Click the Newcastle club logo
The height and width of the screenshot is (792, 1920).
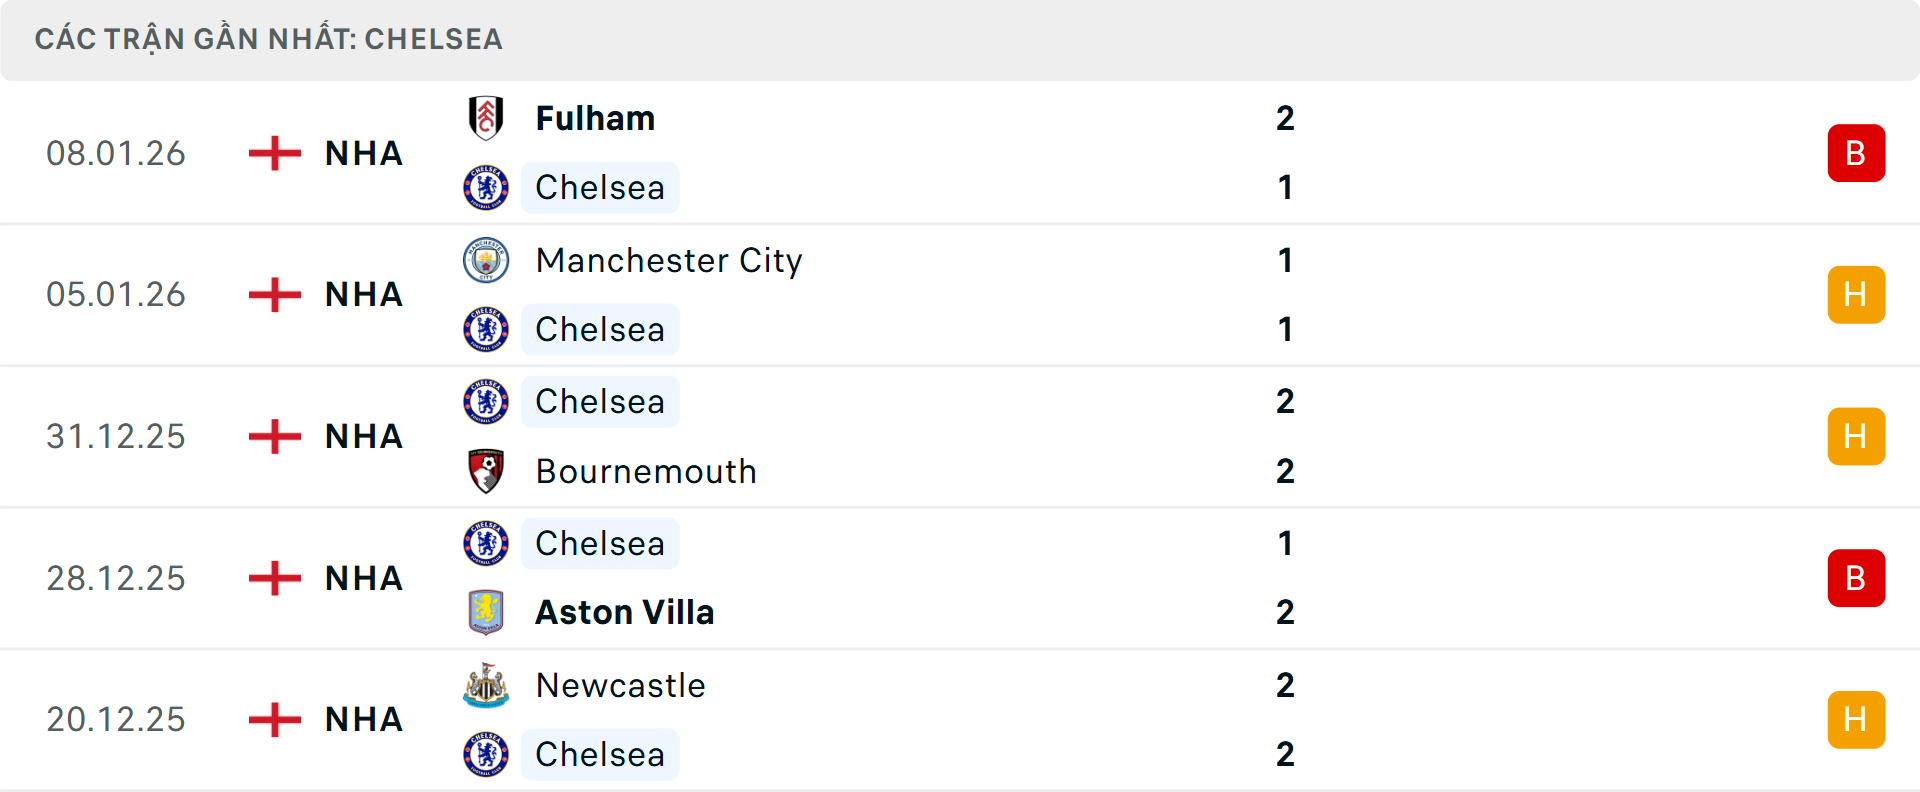(x=486, y=685)
